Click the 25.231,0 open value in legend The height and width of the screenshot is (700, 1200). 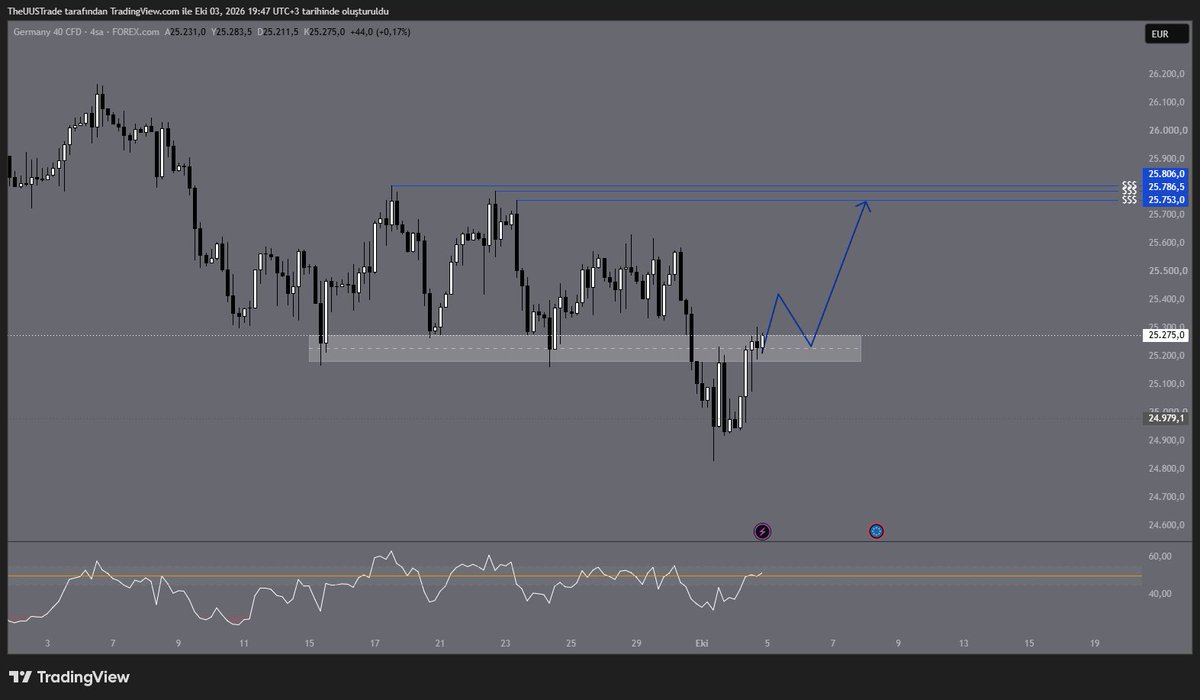click(x=187, y=32)
